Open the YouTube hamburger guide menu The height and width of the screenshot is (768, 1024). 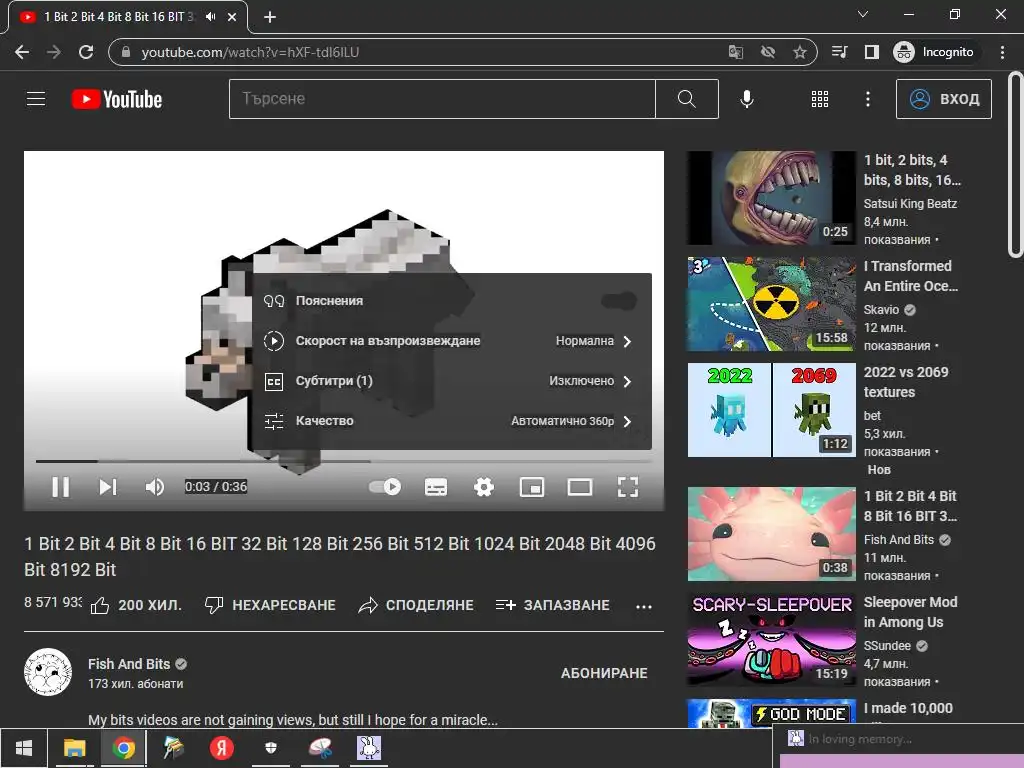[x=36, y=99]
